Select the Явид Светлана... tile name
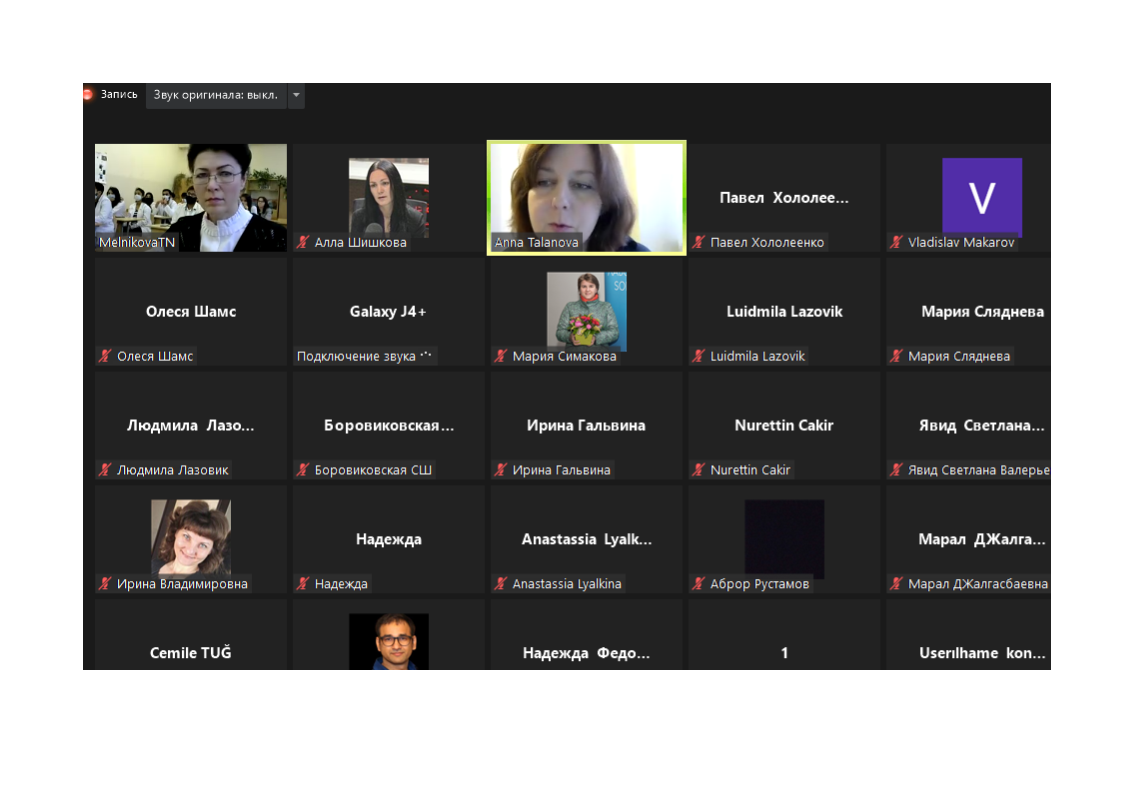 pyautogui.click(x=982, y=425)
